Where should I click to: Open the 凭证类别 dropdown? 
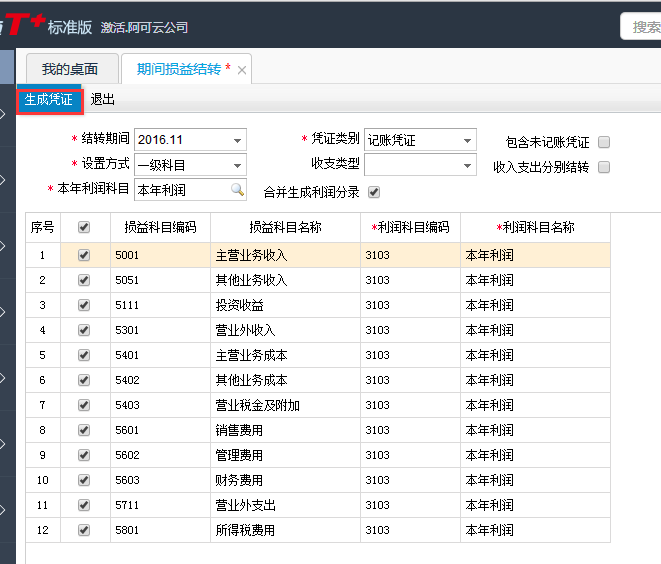[x=467, y=140]
